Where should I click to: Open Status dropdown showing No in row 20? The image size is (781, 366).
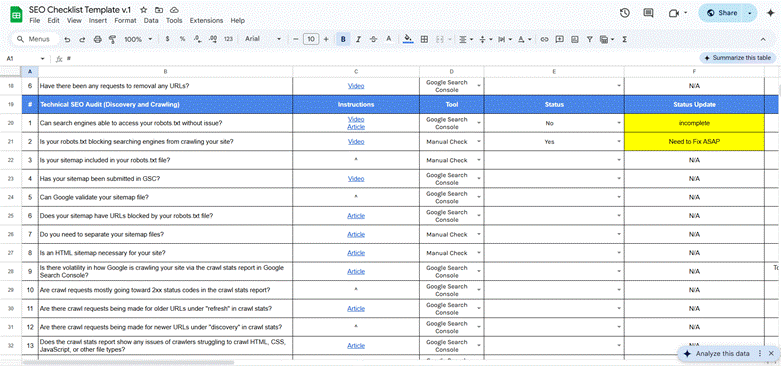[619, 123]
